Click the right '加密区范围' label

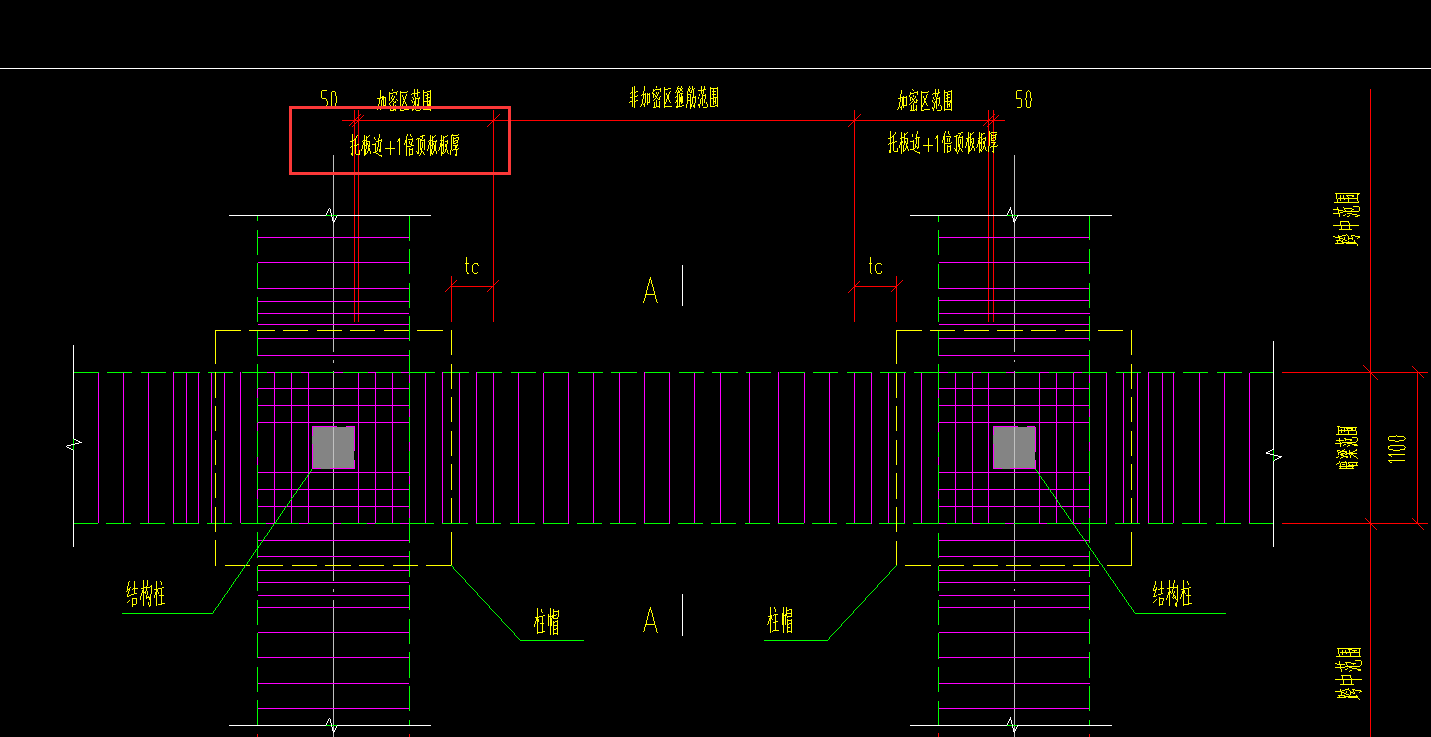pos(925,100)
